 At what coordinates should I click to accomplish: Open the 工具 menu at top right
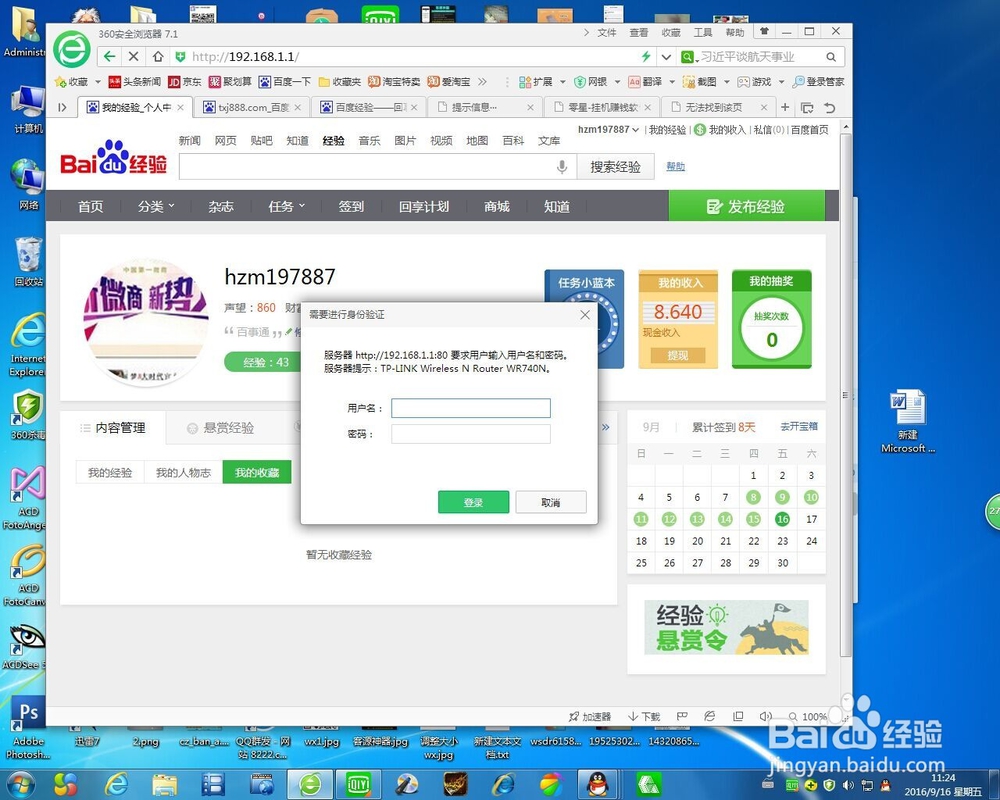click(x=702, y=31)
